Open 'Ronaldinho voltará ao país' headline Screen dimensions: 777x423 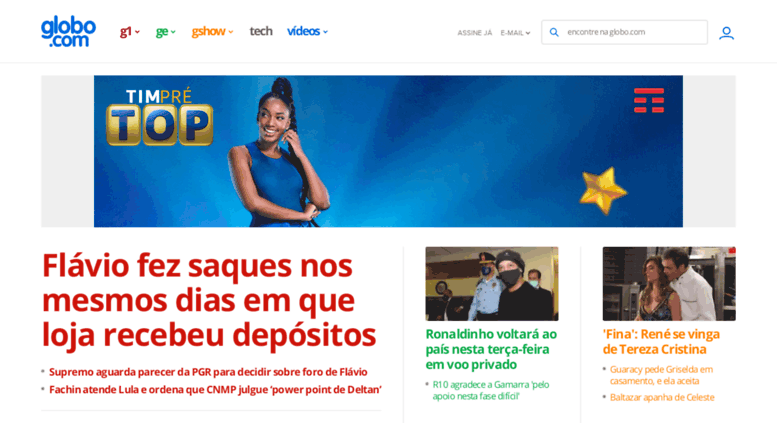click(491, 349)
